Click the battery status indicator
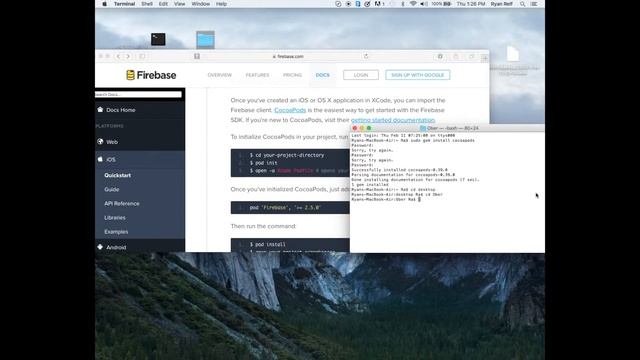Screen dimensions: 640x360 442,4
